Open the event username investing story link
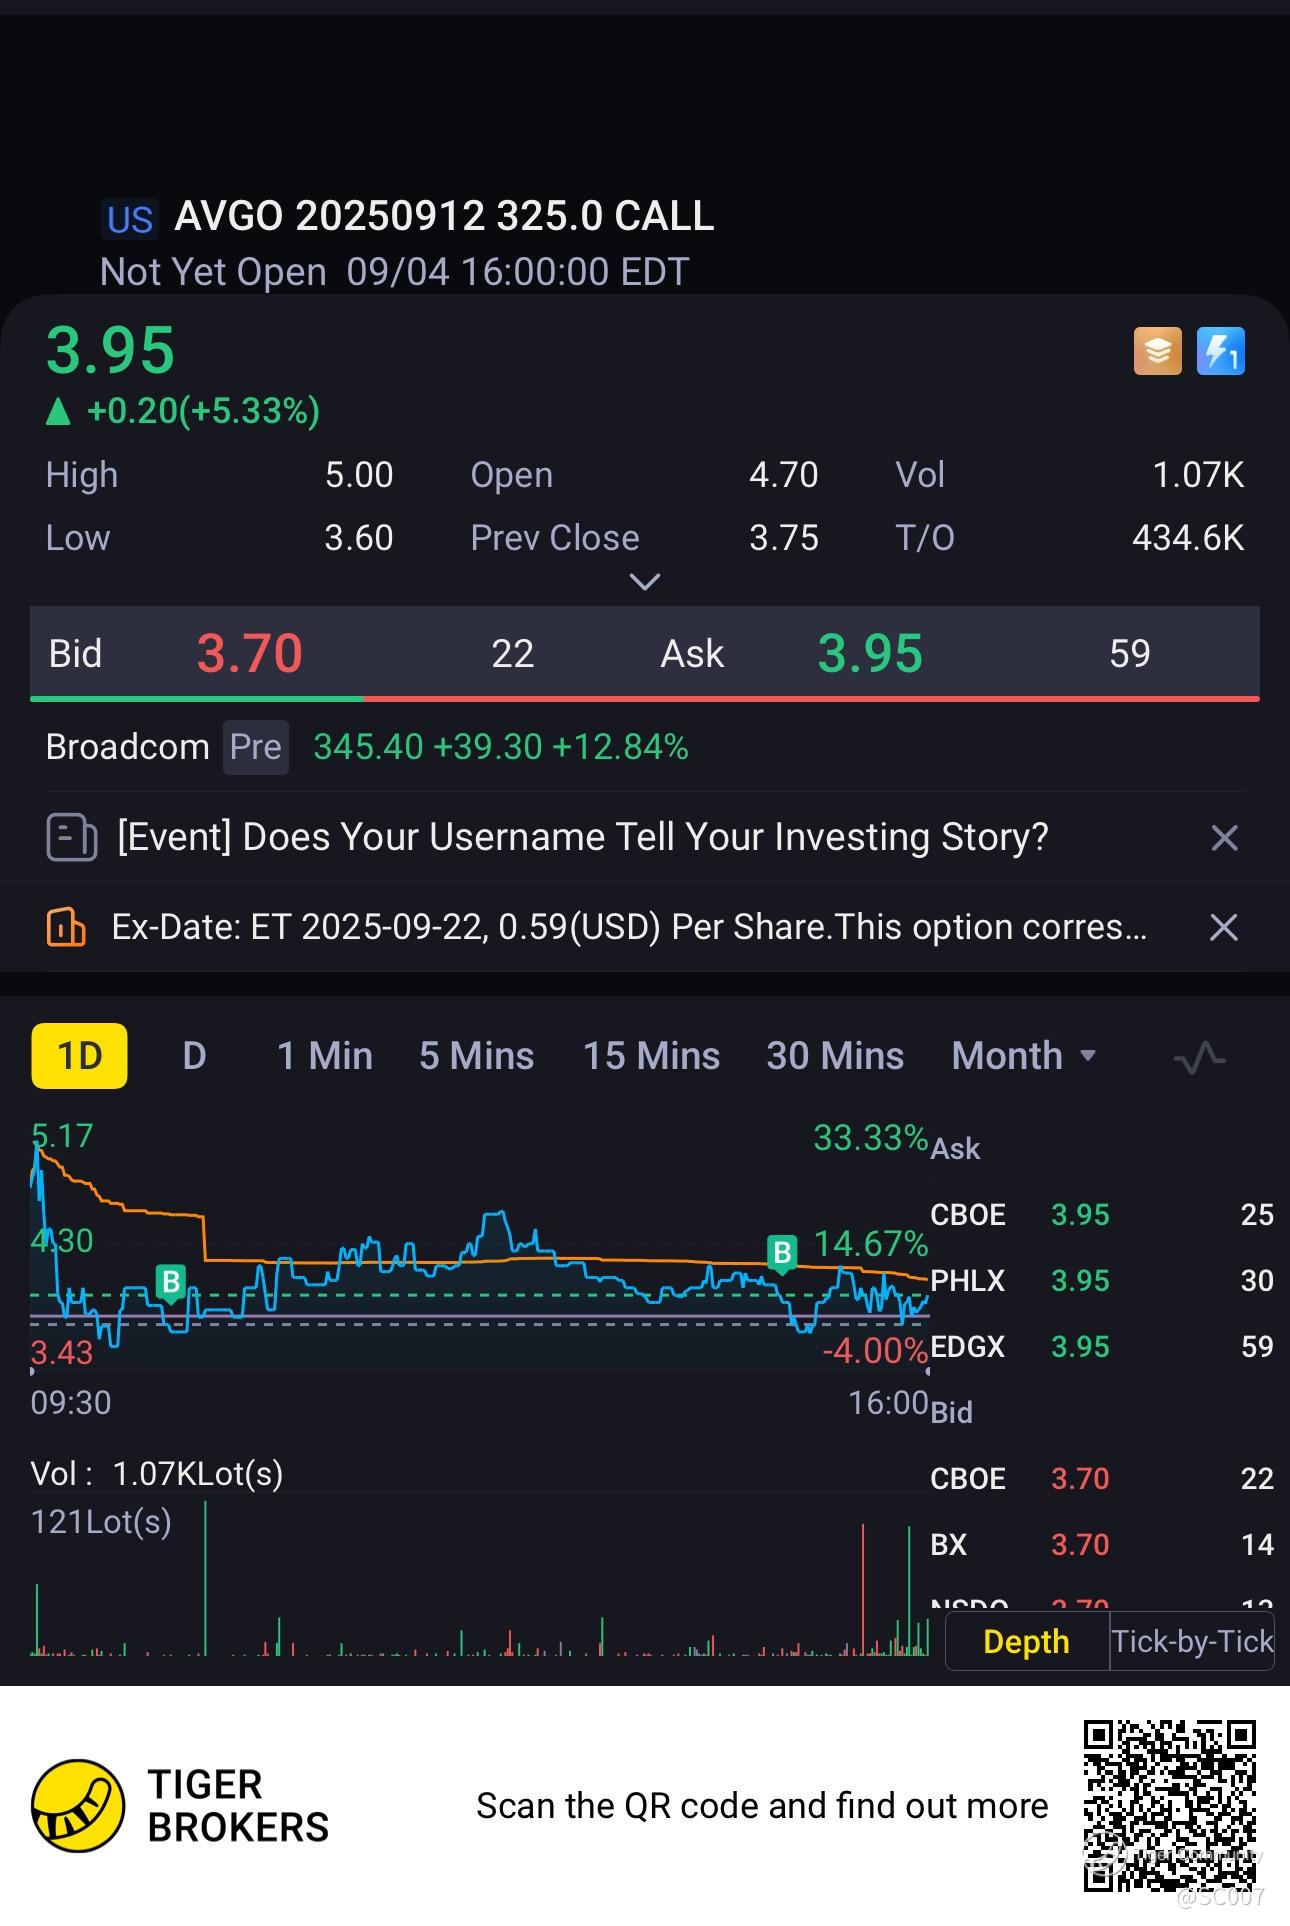Image resolution: width=1290 pixels, height=1926 pixels. click(583, 837)
